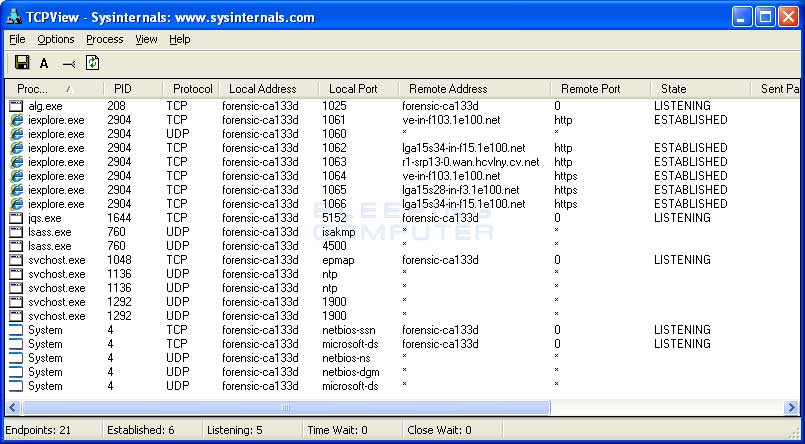
Task: Click System icon on the netbios-ssn row
Action: [x=16, y=330]
